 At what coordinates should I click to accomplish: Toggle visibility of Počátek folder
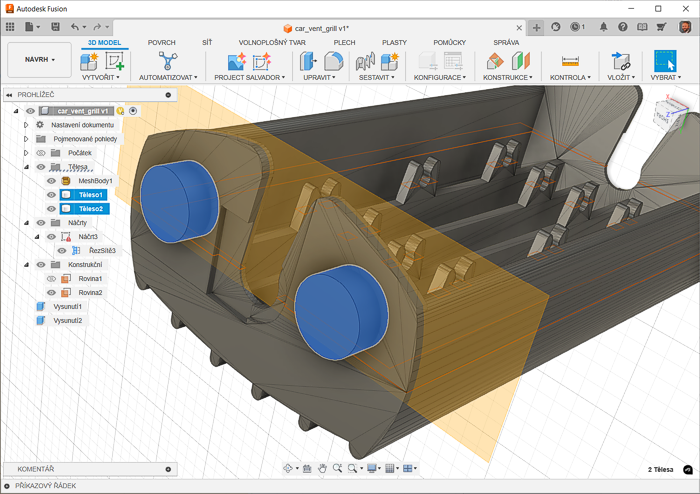tap(41, 153)
